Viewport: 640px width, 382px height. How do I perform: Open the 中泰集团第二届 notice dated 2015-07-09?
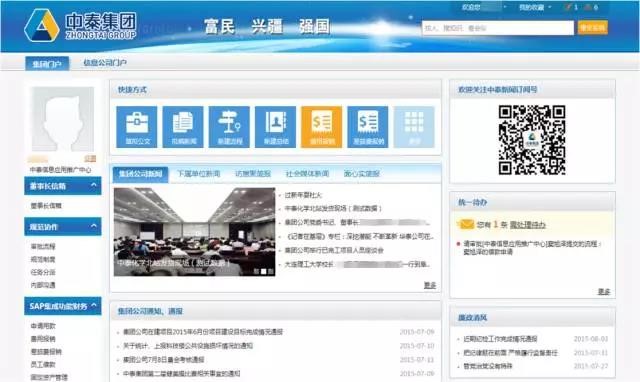pyautogui.click(x=182, y=373)
